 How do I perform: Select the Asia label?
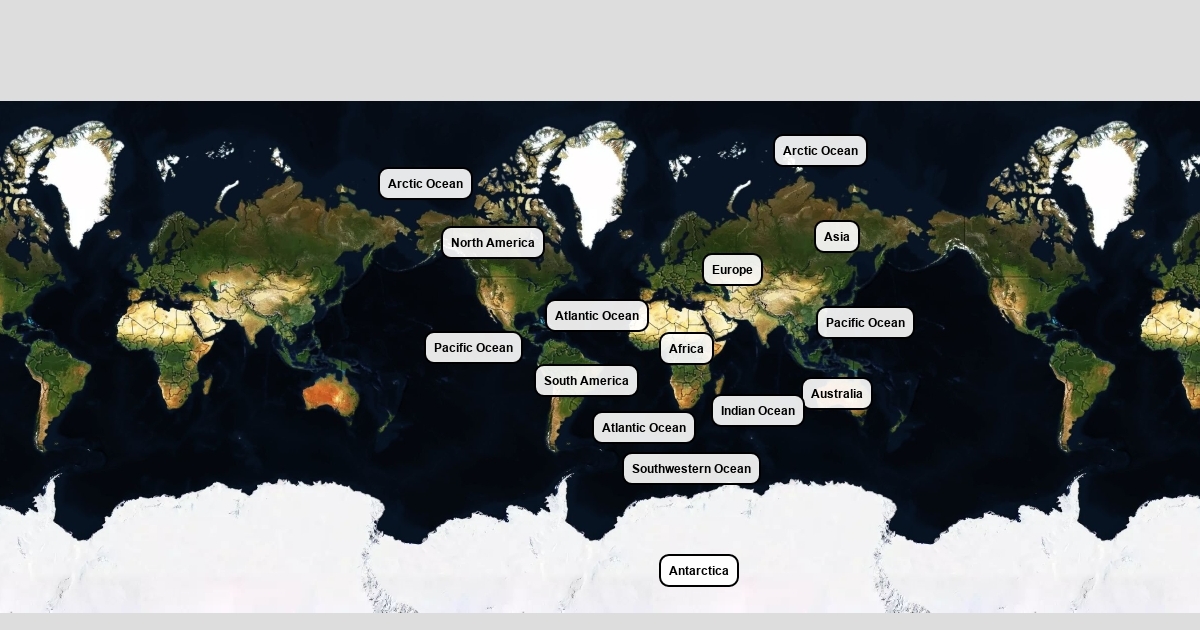pyautogui.click(x=836, y=237)
